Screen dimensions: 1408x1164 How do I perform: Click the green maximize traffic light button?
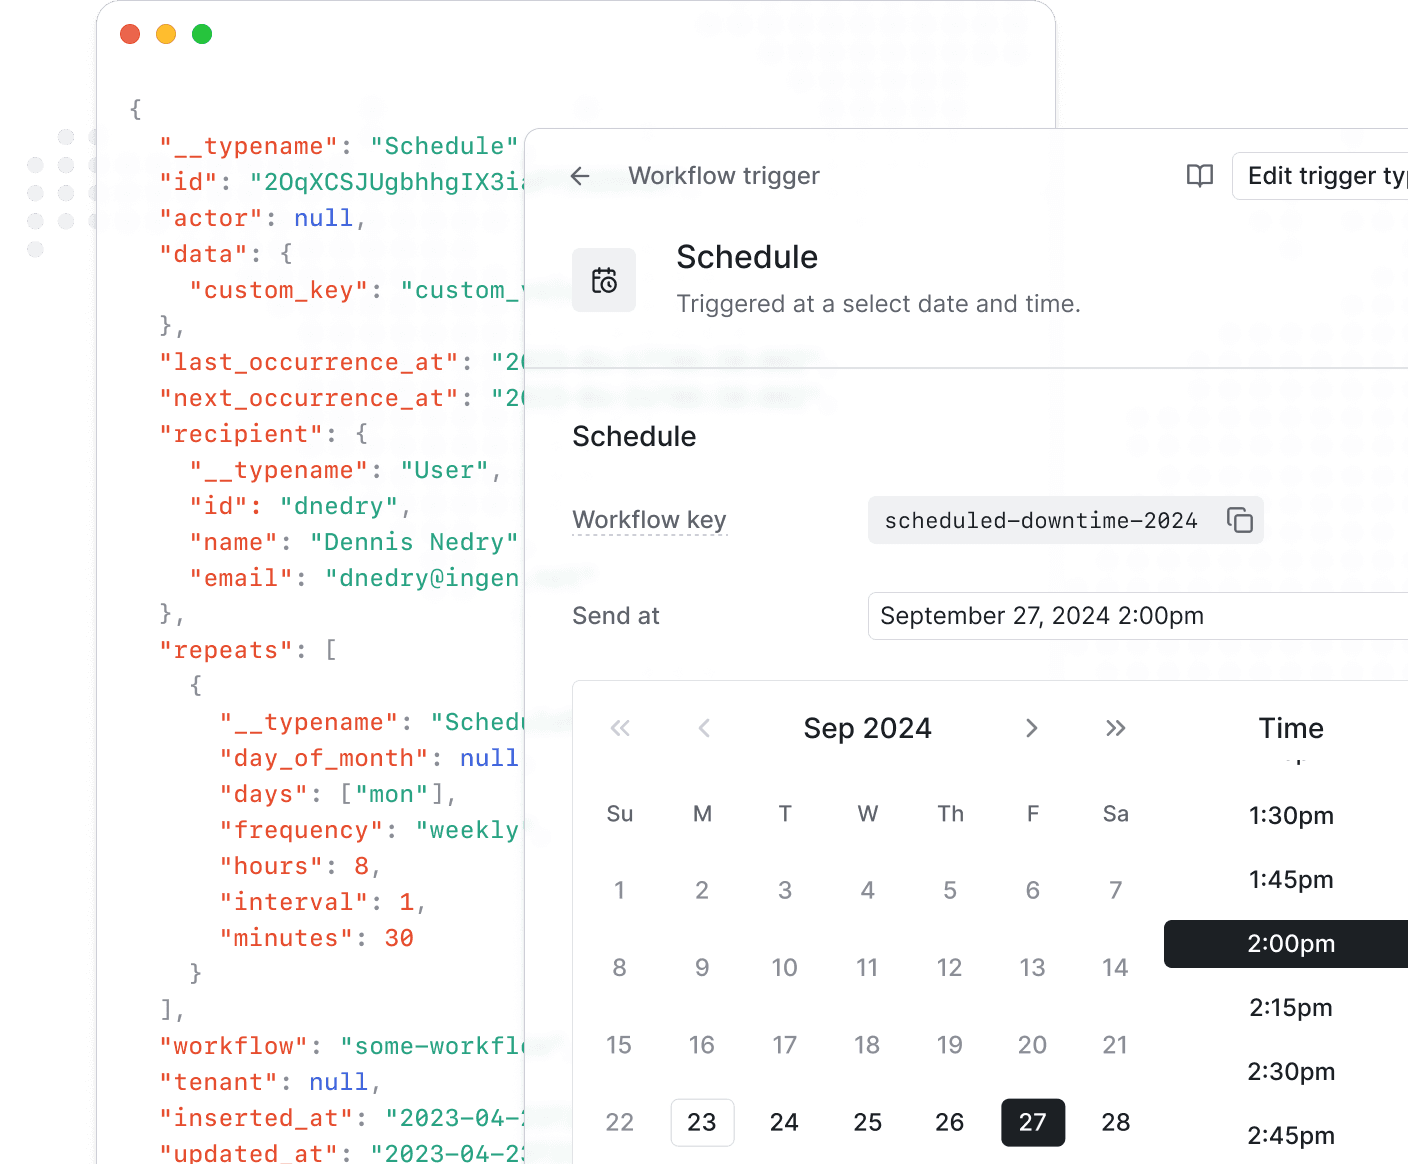(202, 33)
